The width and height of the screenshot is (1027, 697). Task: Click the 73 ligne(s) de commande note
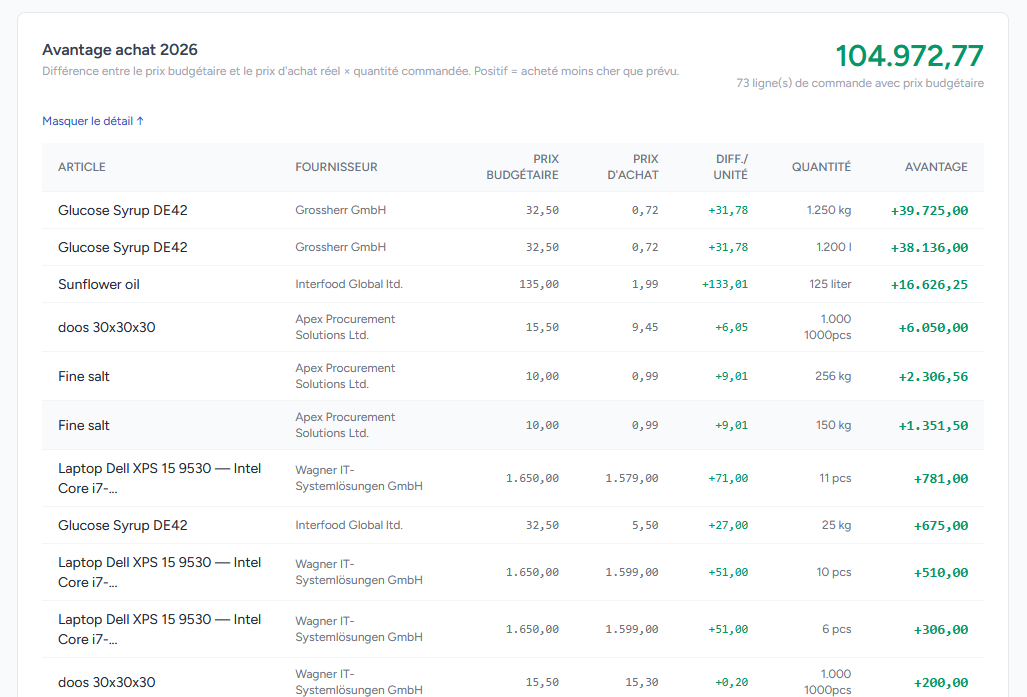coord(860,83)
